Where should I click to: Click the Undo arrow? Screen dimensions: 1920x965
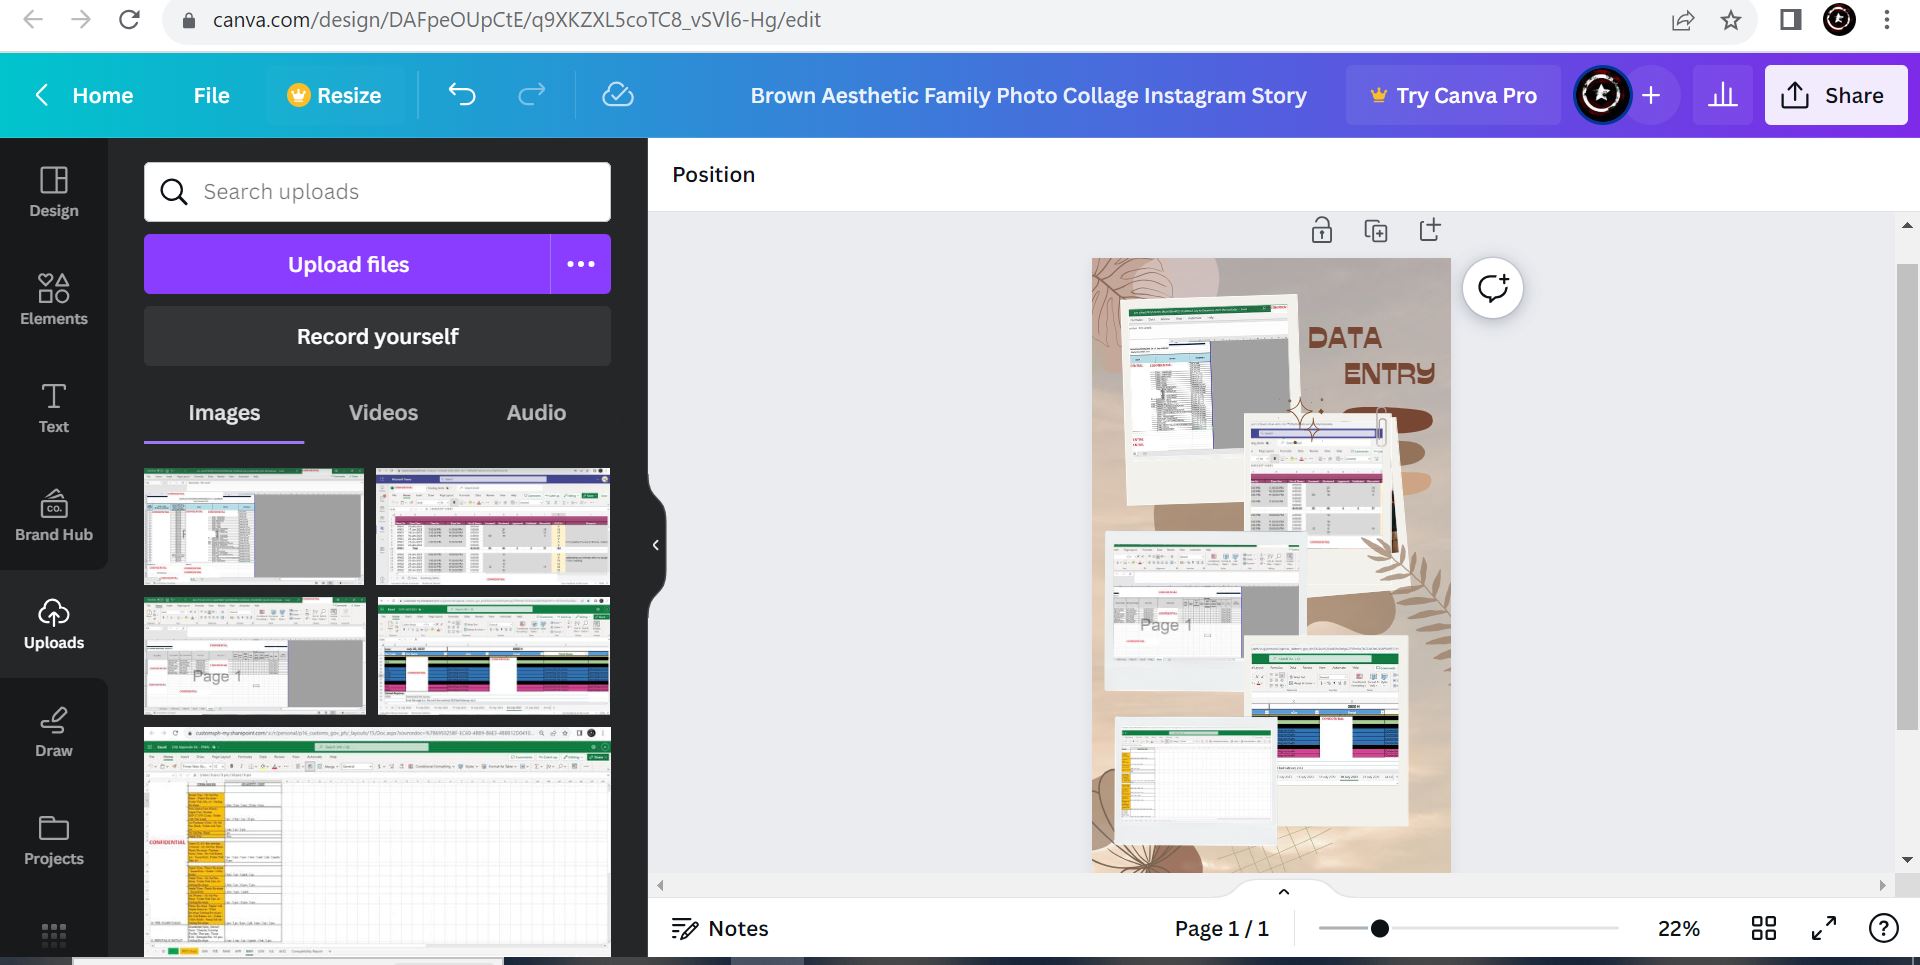(x=462, y=95)
